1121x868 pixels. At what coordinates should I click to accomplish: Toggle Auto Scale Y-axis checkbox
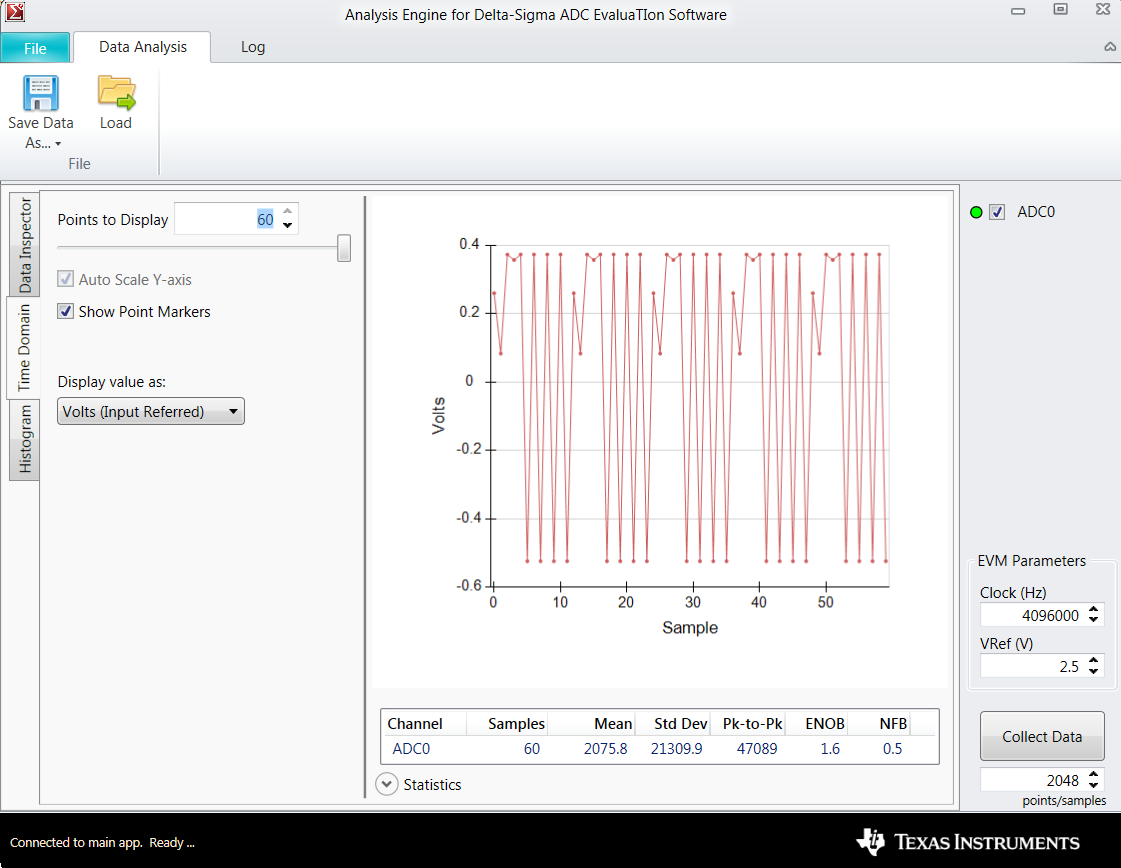coord(66,279)
